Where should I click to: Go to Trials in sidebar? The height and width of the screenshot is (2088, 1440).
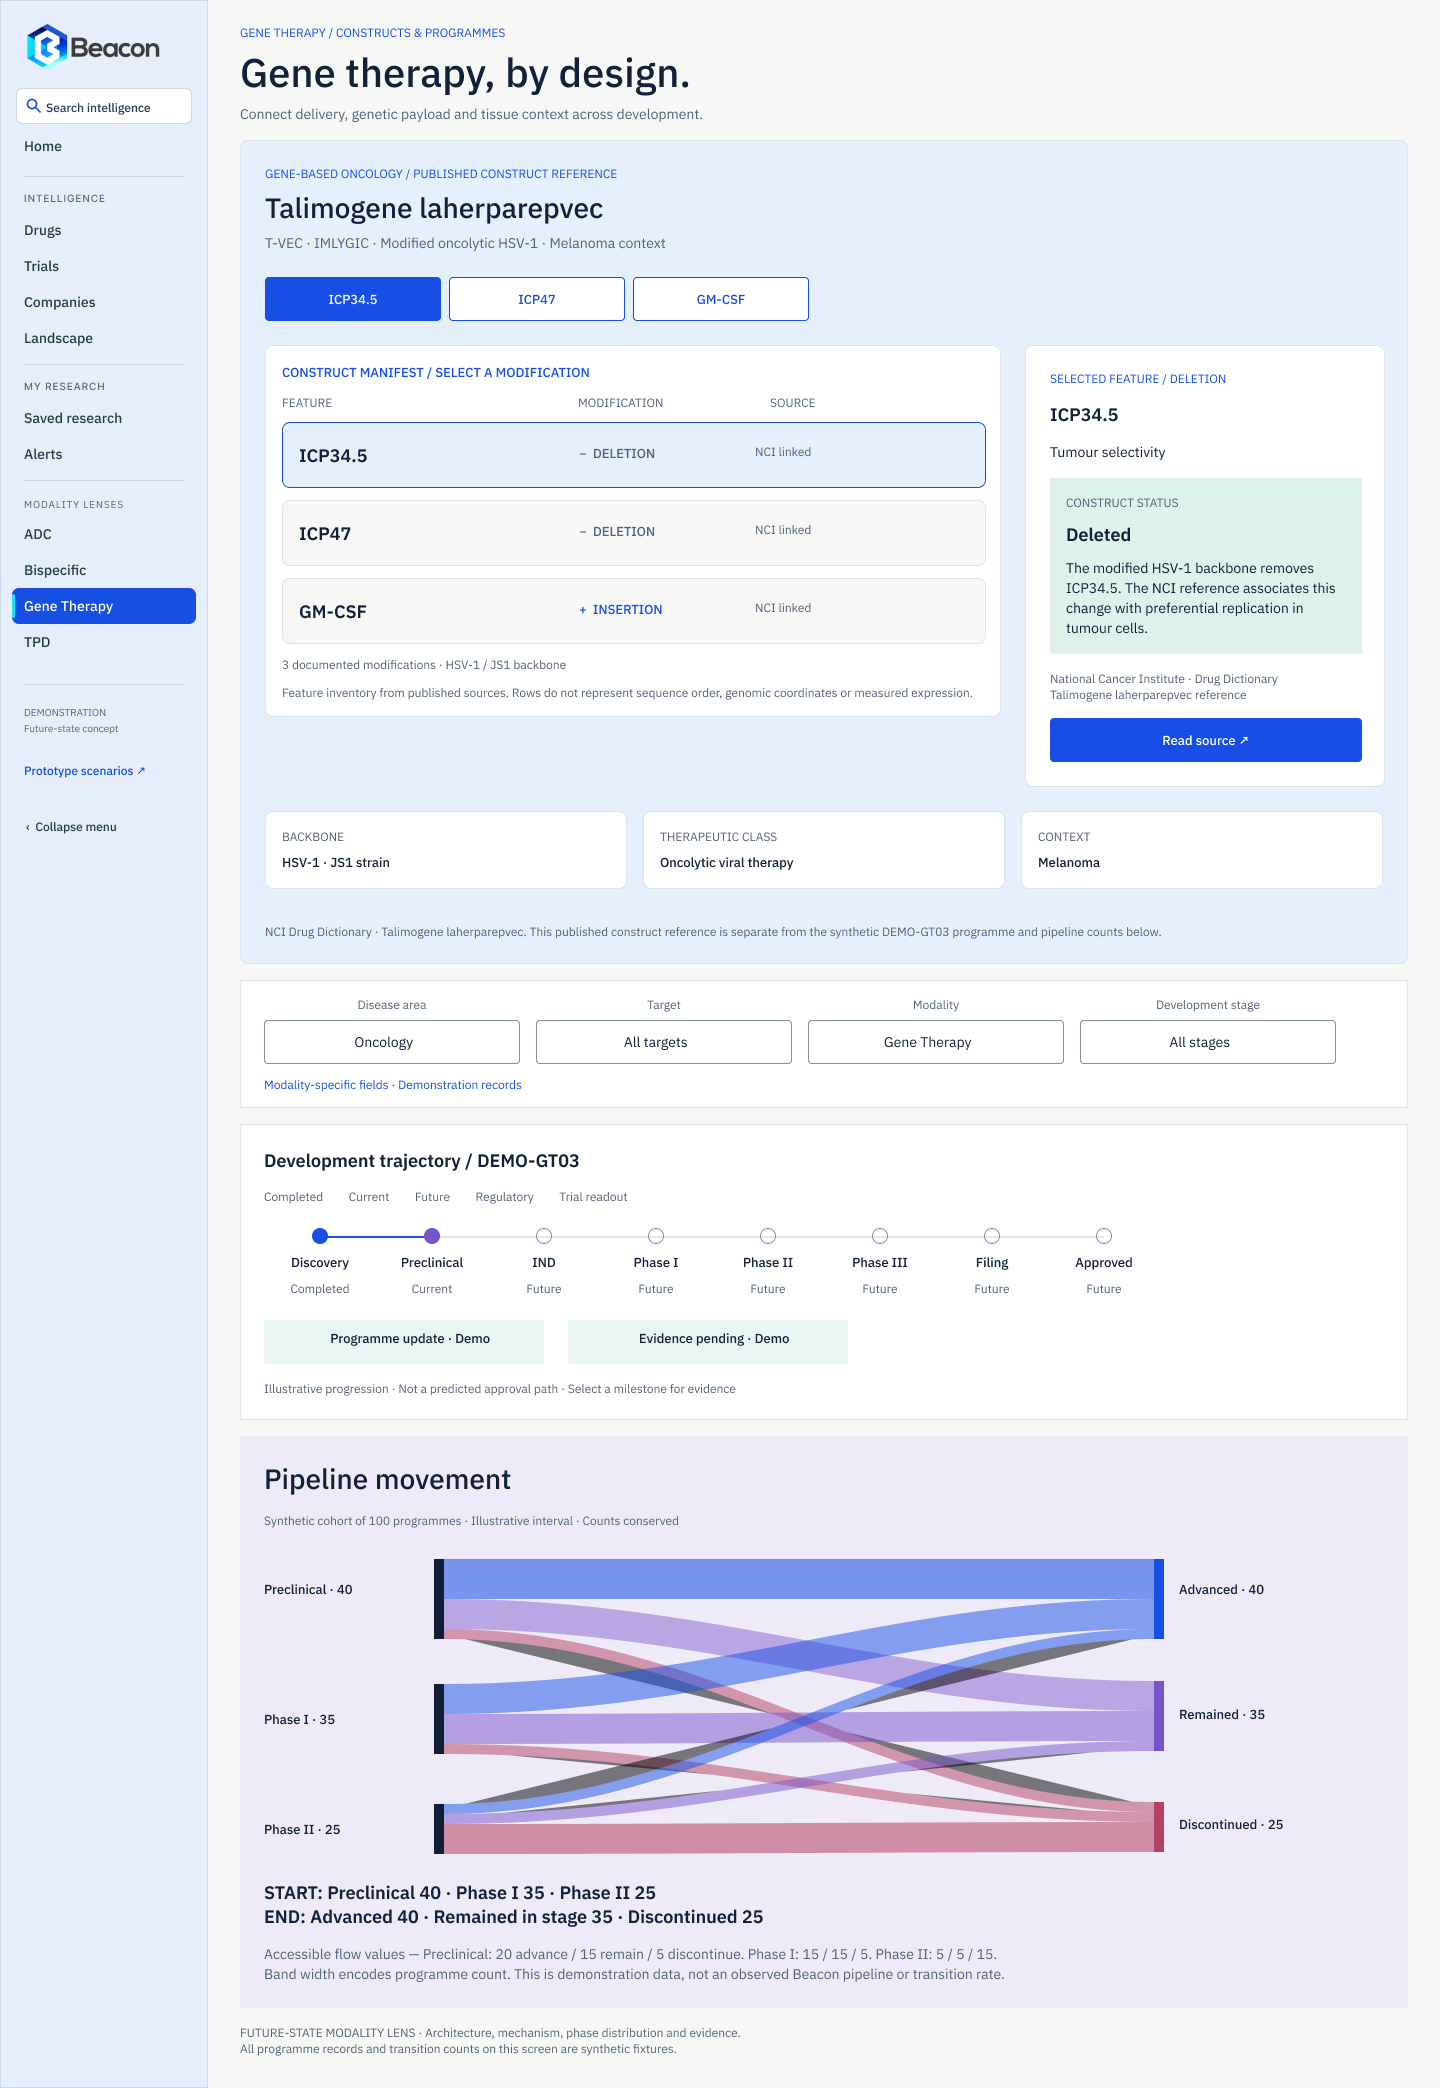[41, 266]
